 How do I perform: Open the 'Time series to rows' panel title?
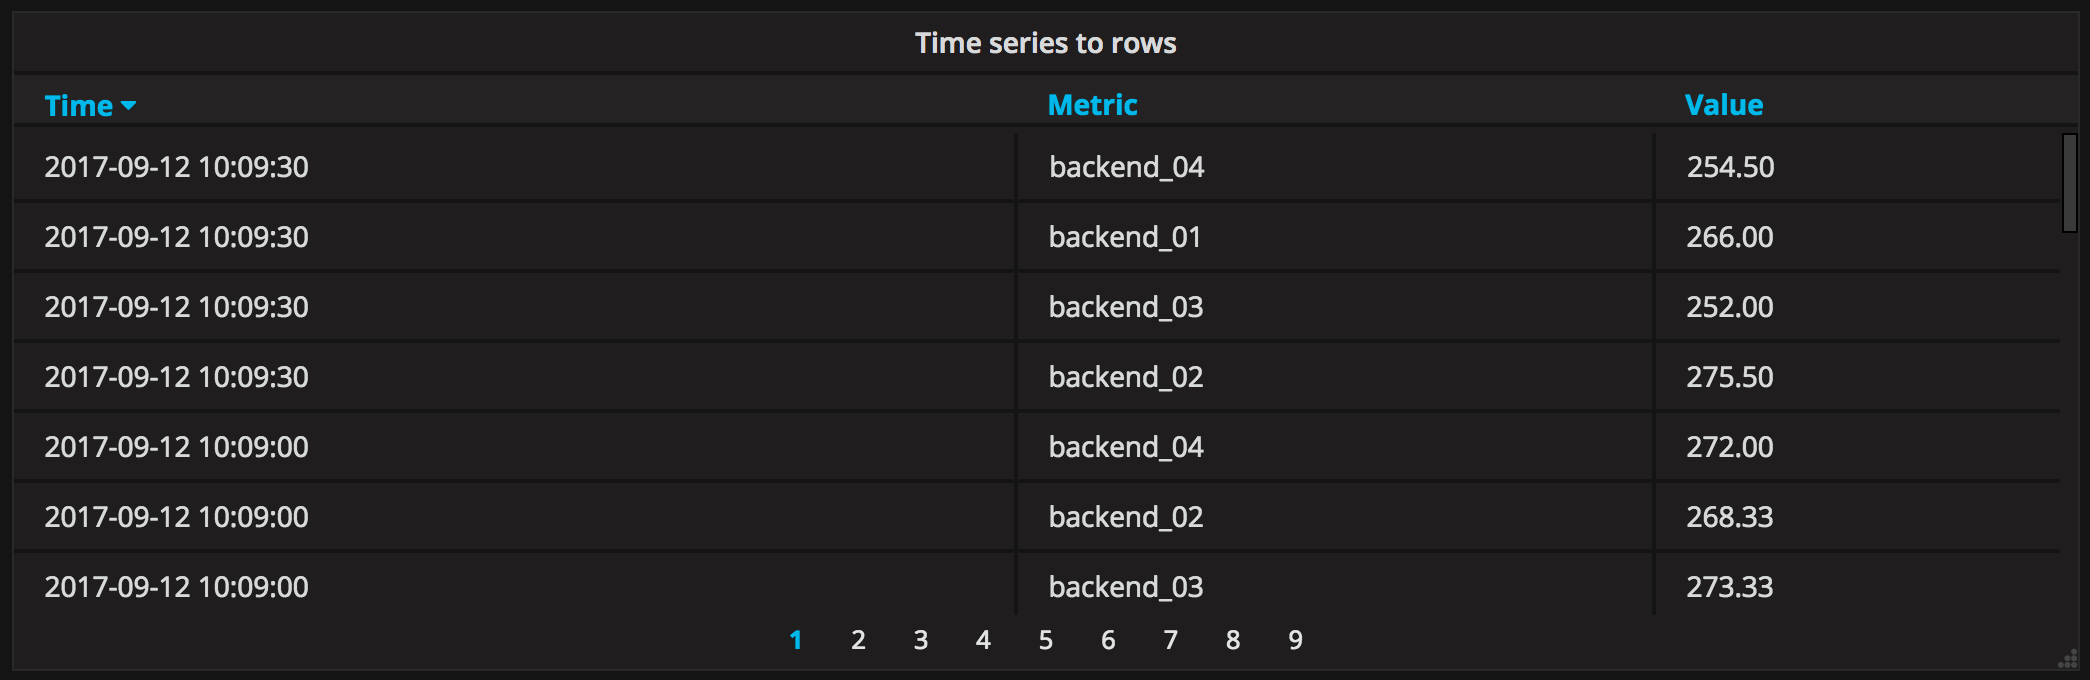1045,43
